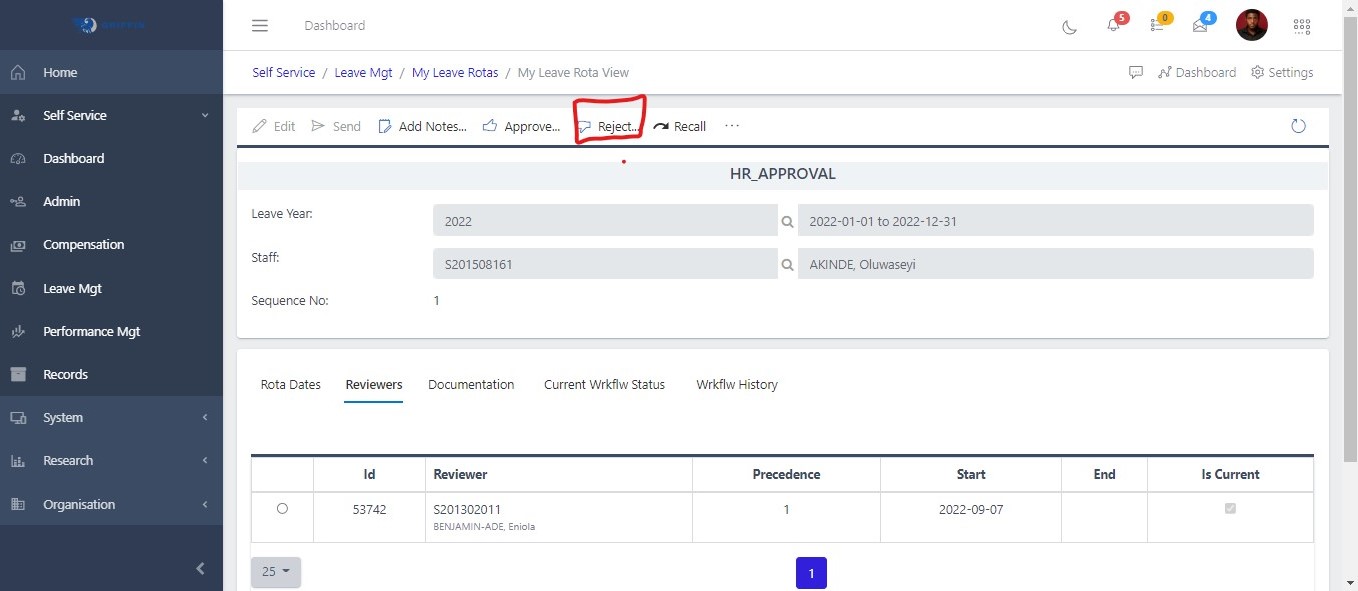1358x591 pixels.
Task: Click the refresh icon in toolbar
Action: point(1298,126)
